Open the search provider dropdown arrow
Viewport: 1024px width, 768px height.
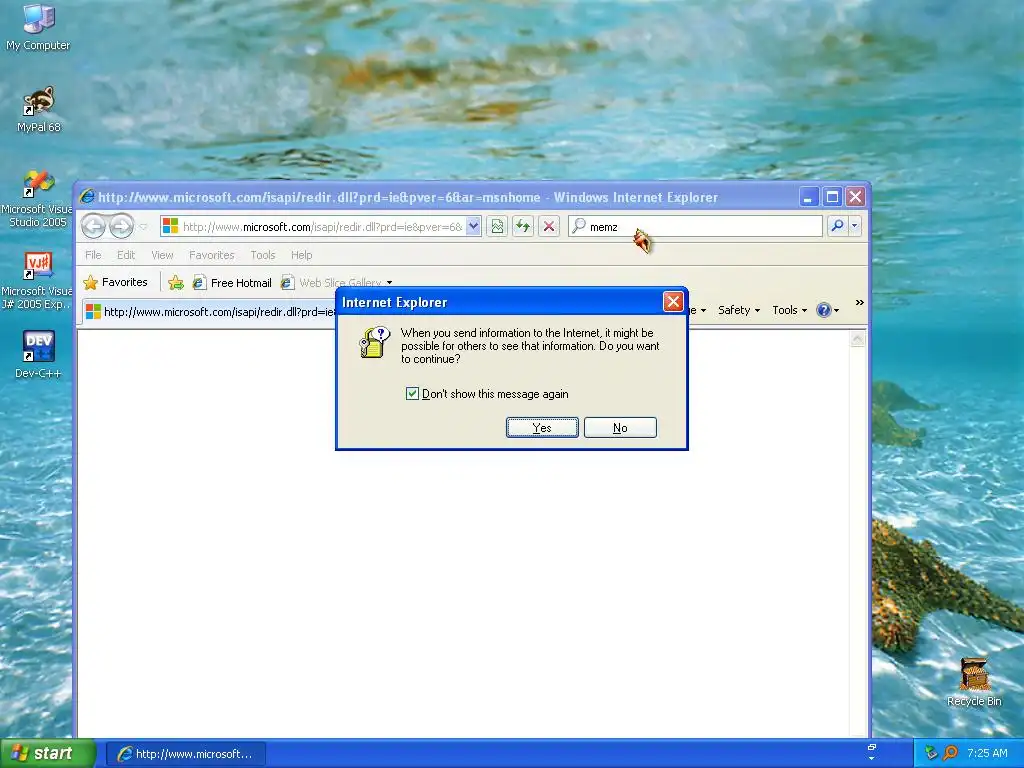(x=854, y=227)
